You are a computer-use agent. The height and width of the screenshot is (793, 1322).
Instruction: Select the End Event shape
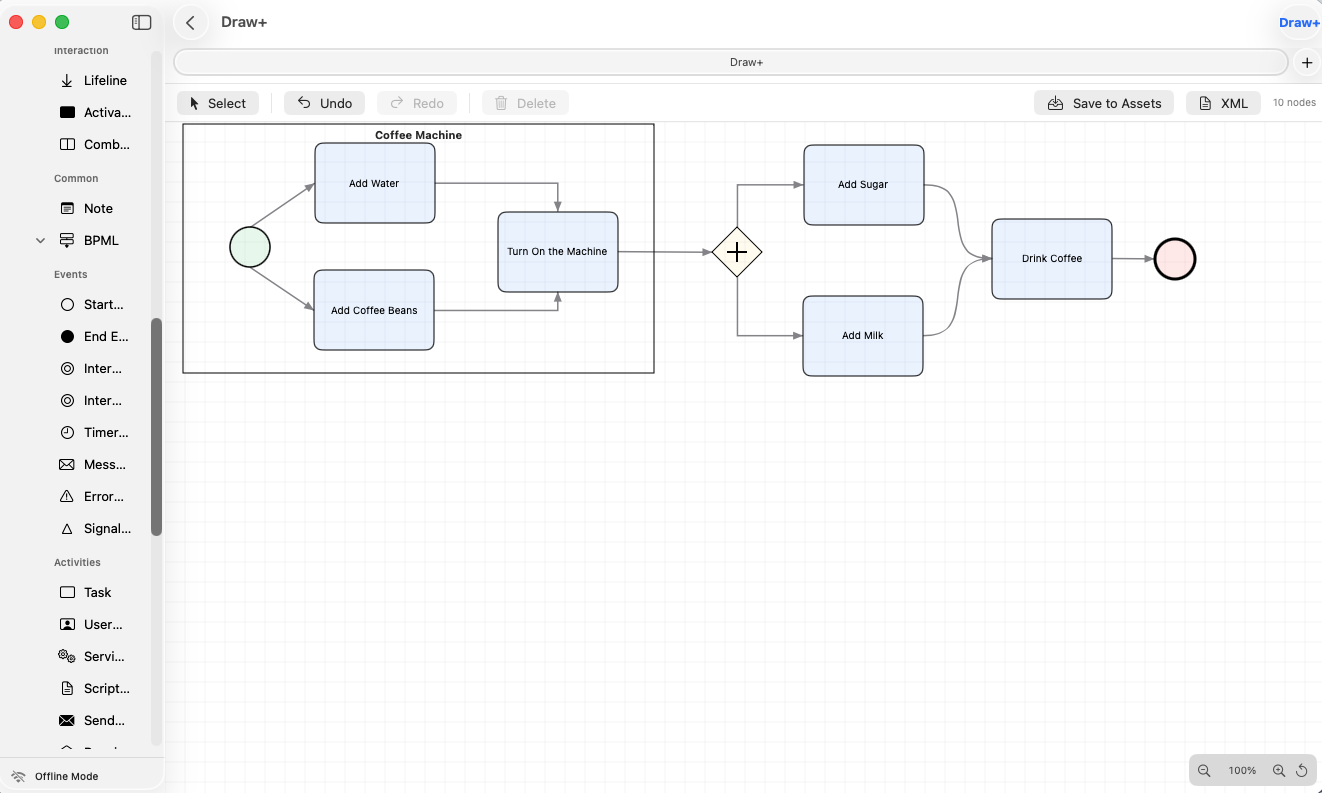(94, 336)
